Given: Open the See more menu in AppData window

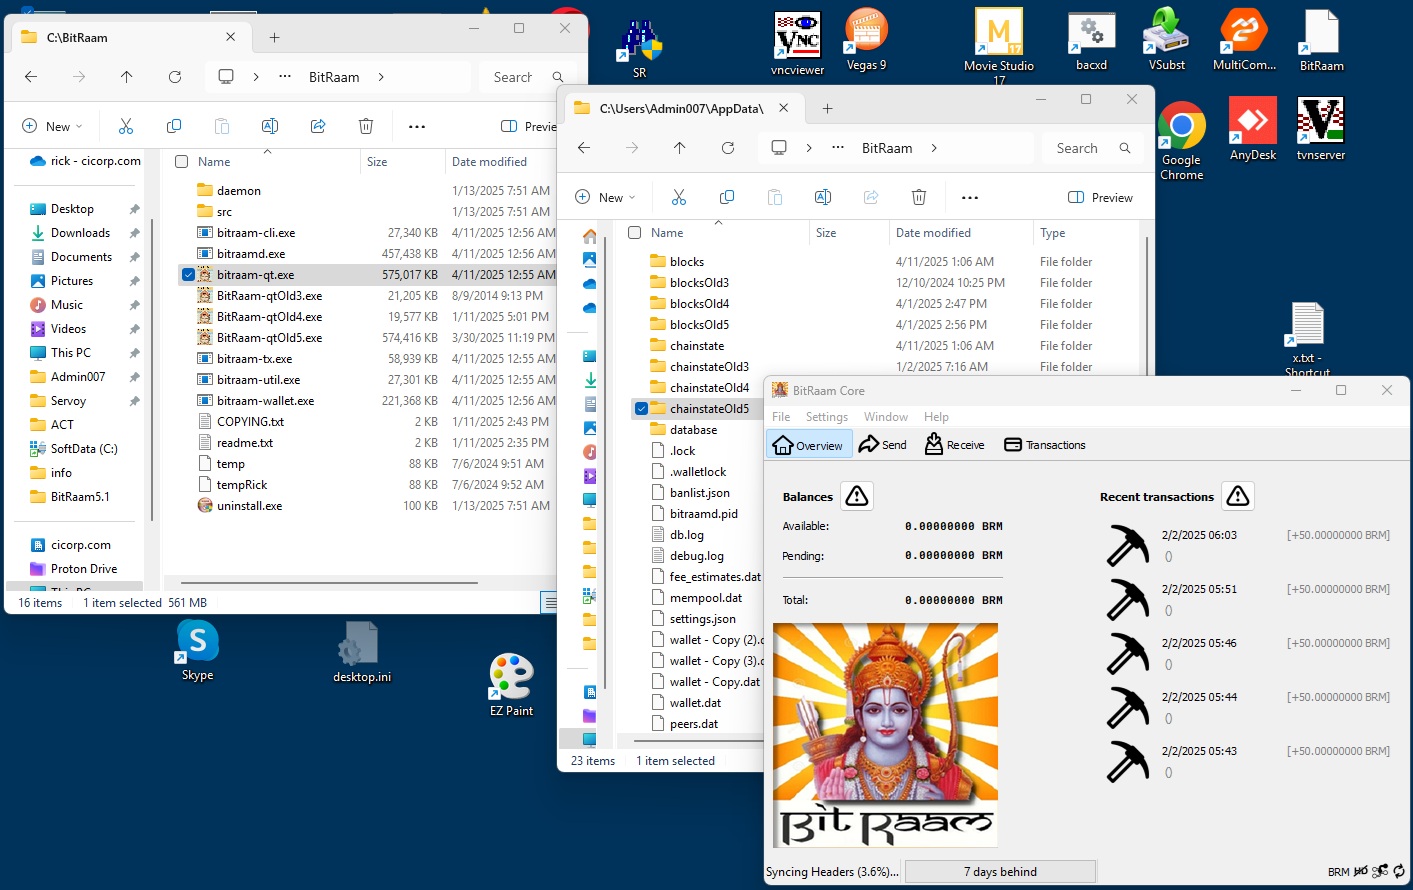Looking at the screenshot, I should click(970, 197).
